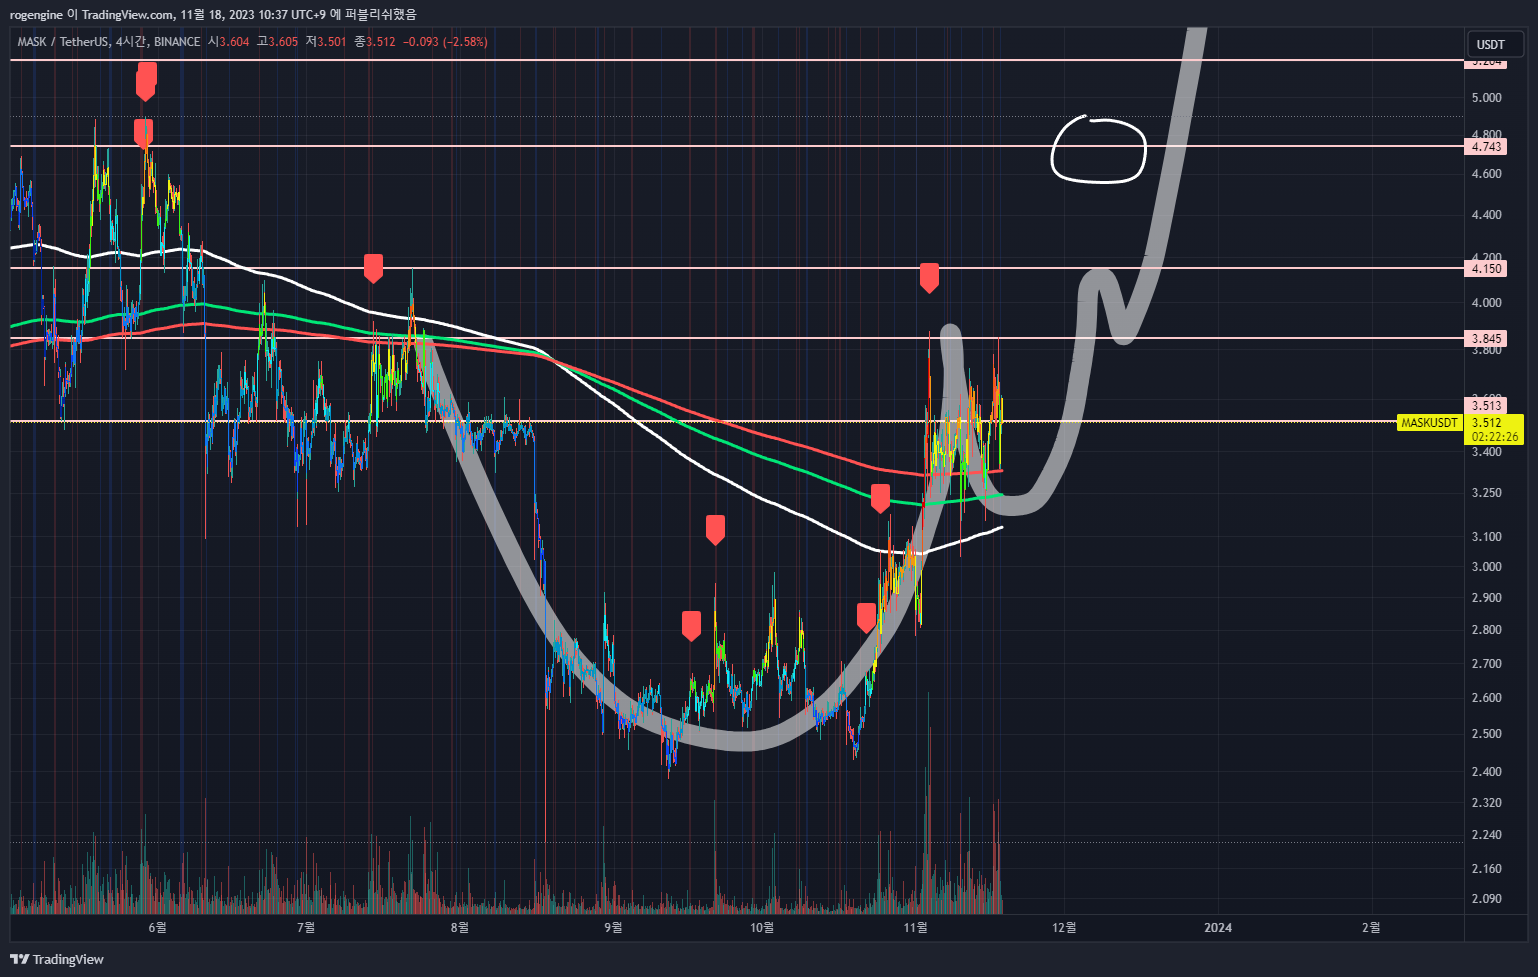Click the 4.400 price scale value
The width and height of the screenshot is (1538, 977).
point(1486,215)
